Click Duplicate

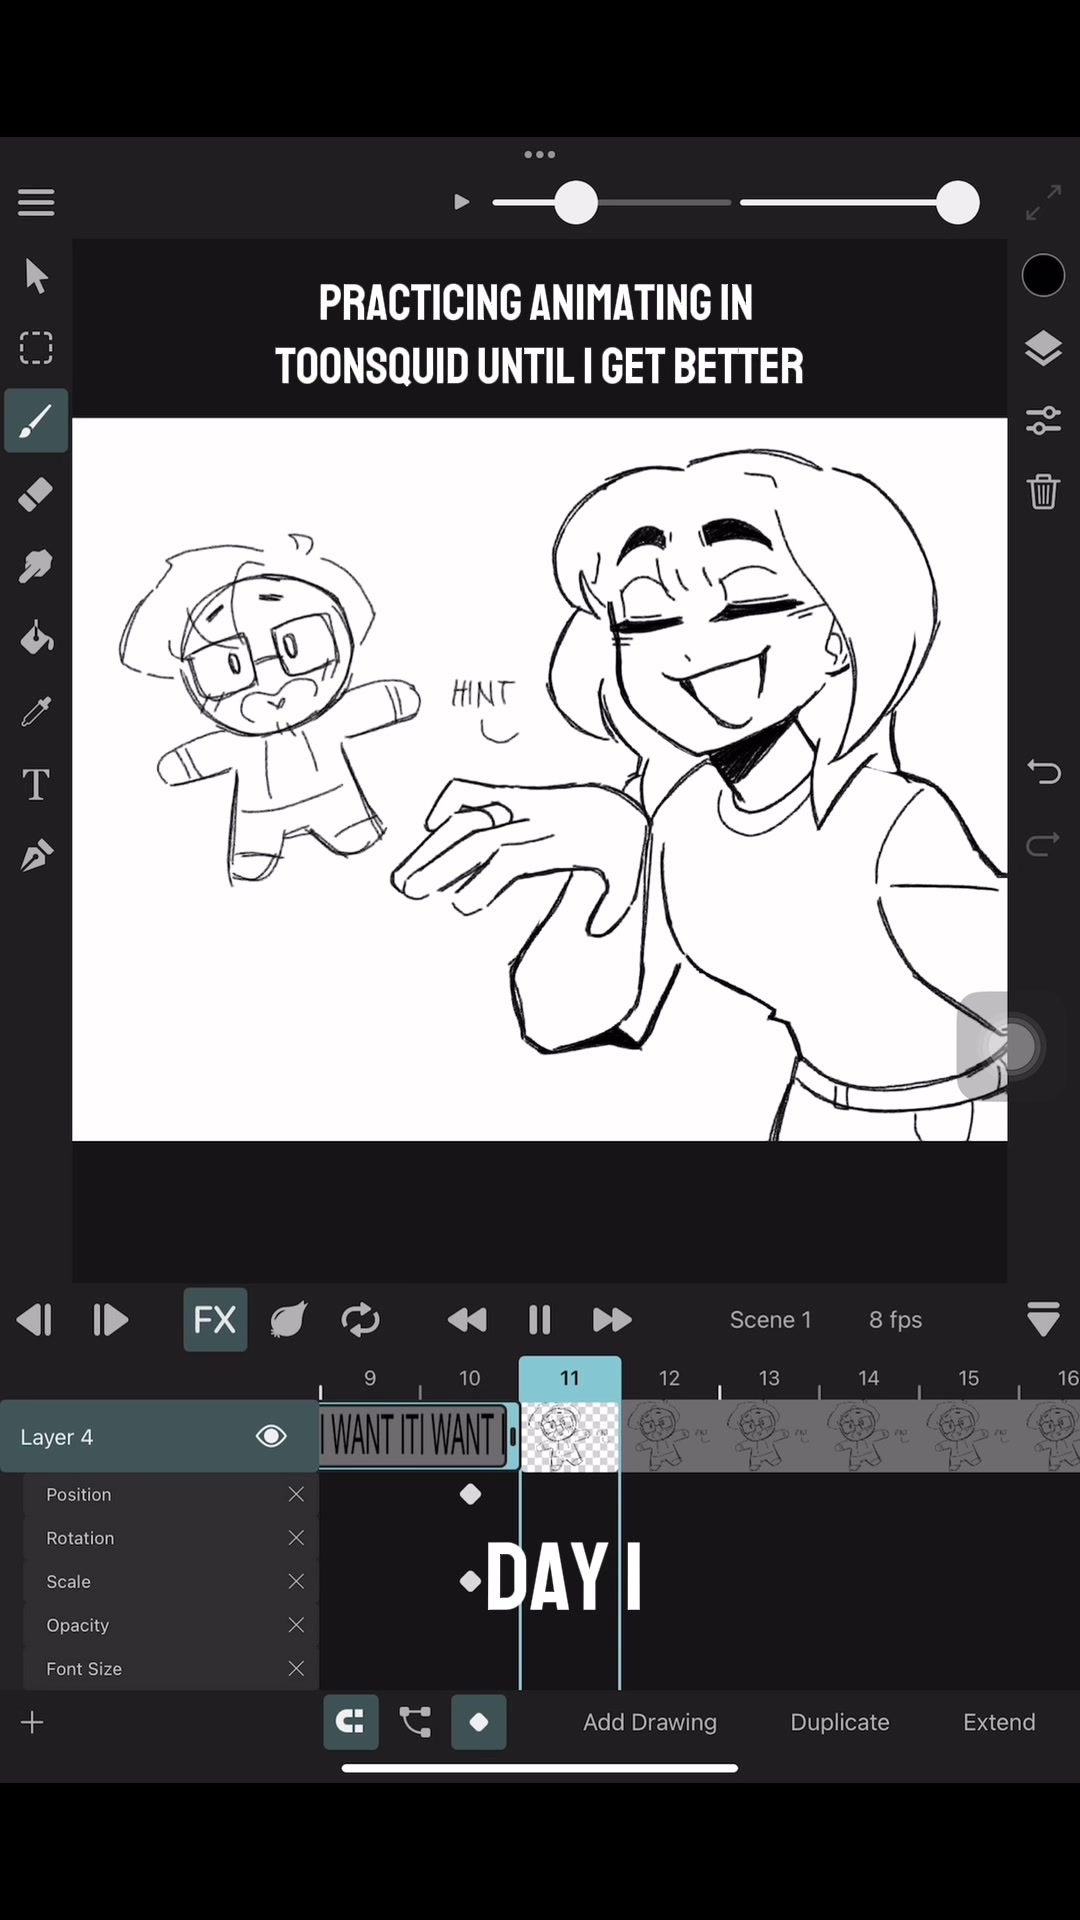pos(840,1722)
